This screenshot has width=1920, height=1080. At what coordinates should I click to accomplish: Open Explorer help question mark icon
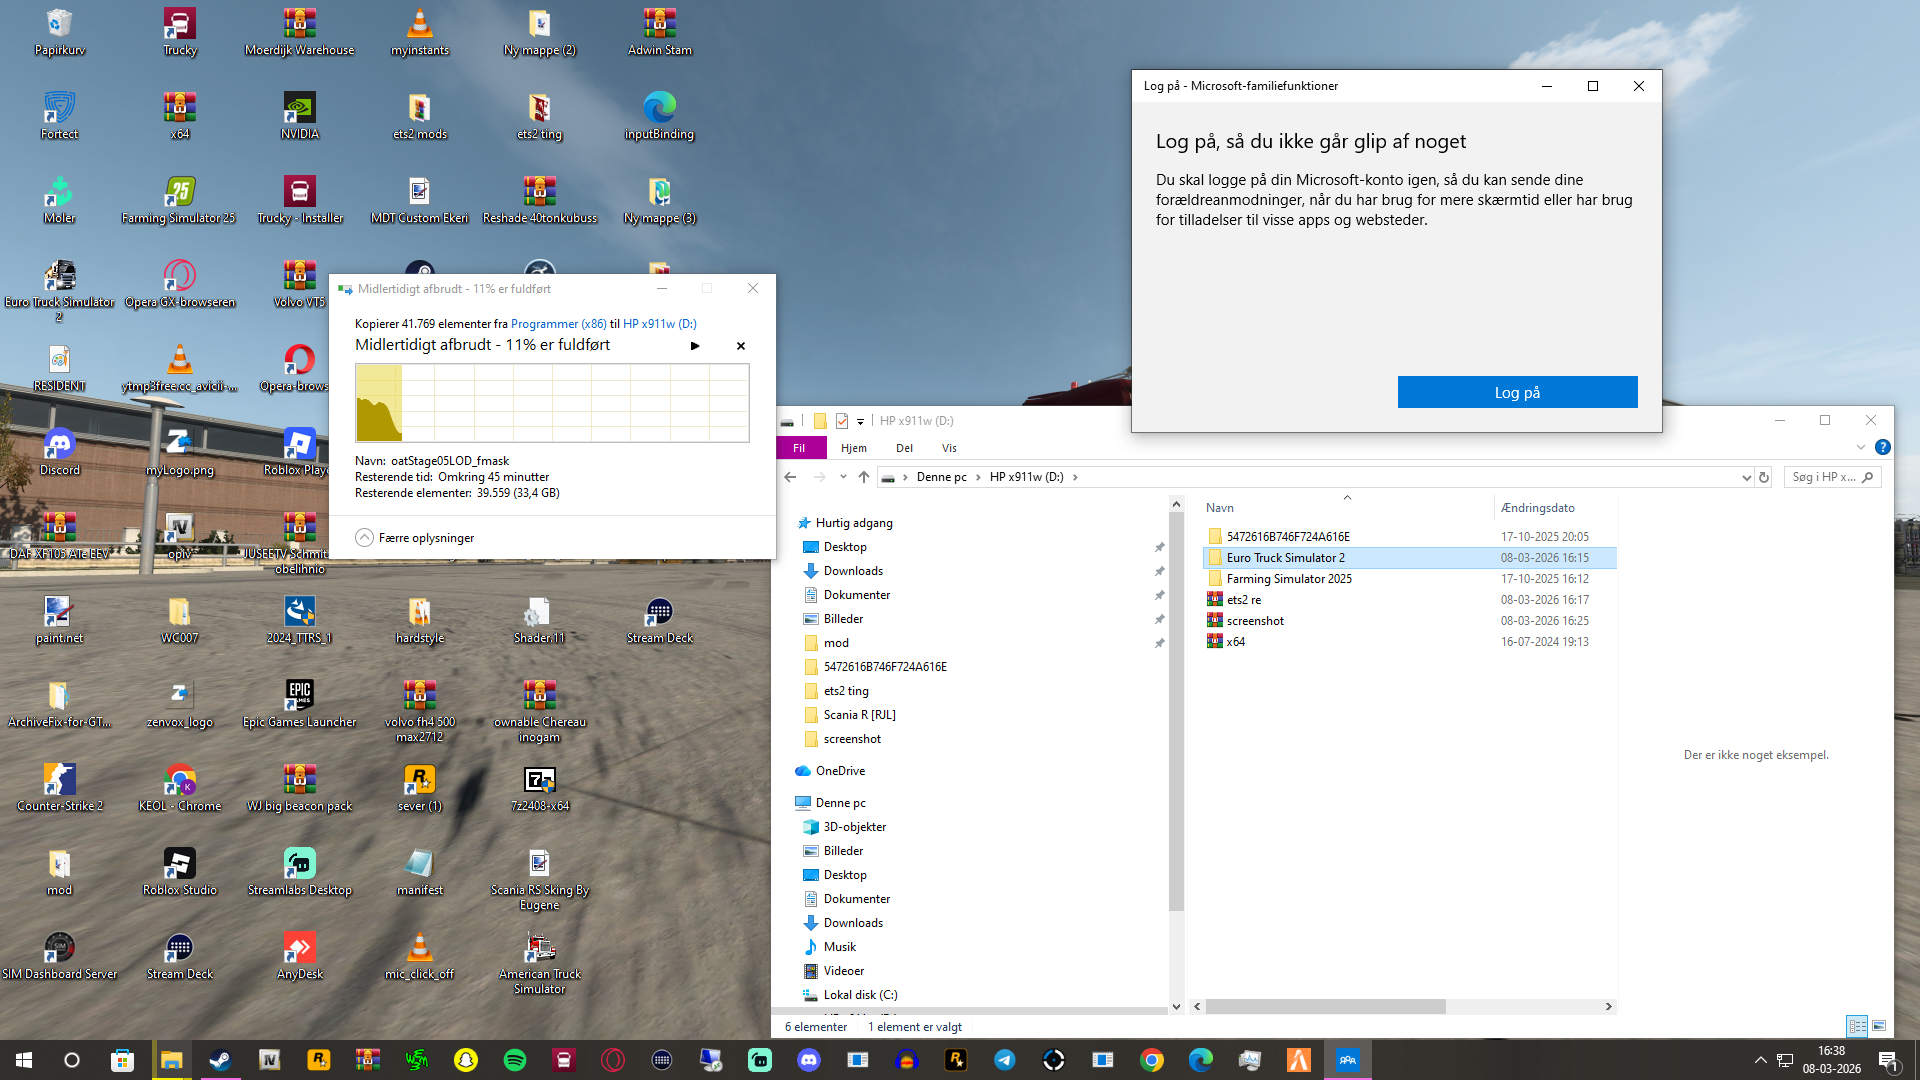pyautogui.click(x=1882, y=447)
